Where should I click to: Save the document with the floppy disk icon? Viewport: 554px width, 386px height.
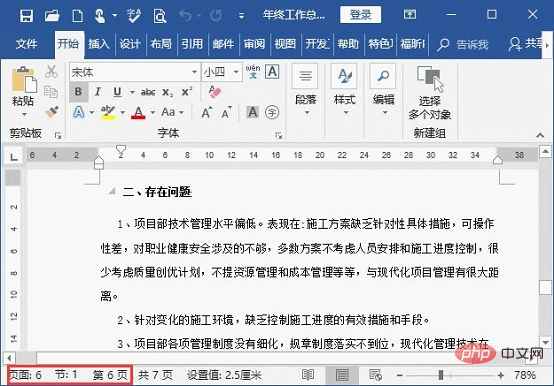26,16
